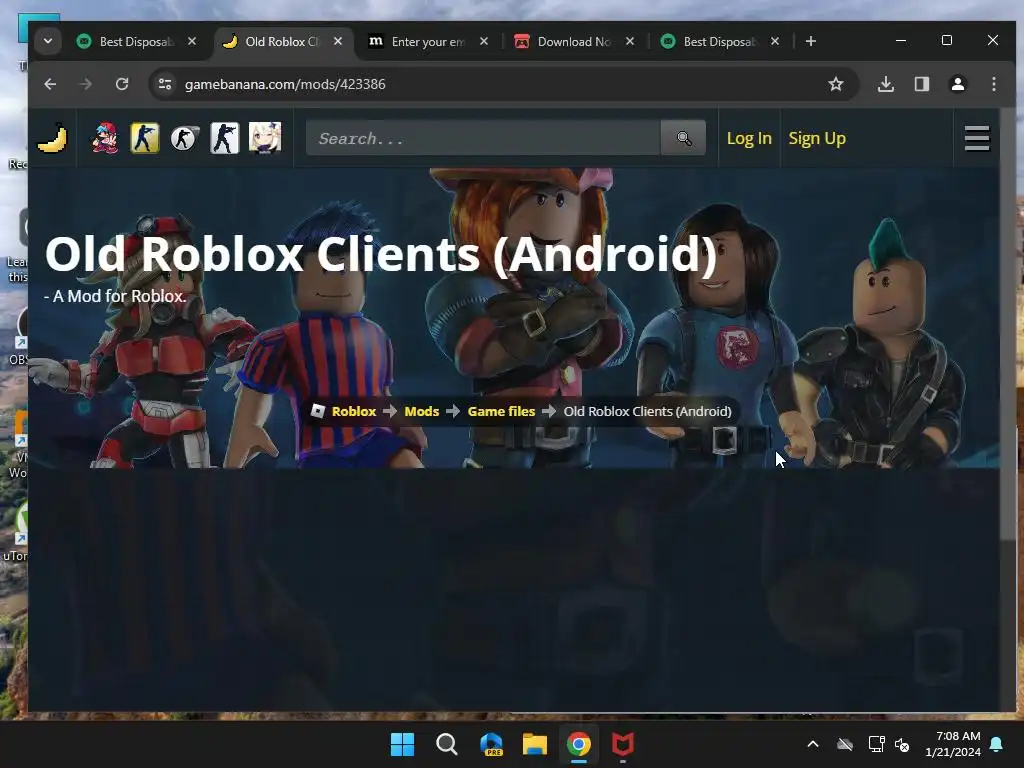Open the anime girl game icon
This screenshot has width=1024, height=768.
[x=265, y=138]
